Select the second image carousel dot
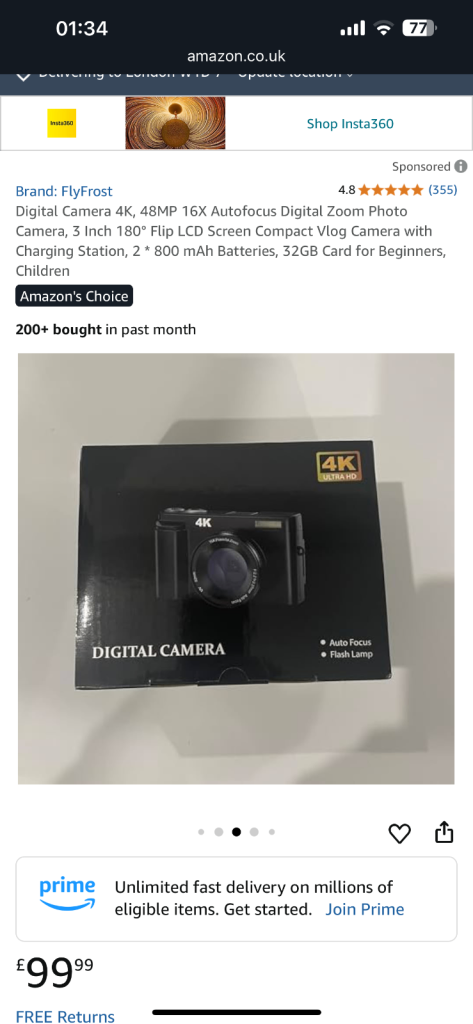 (x=219, y=832)
